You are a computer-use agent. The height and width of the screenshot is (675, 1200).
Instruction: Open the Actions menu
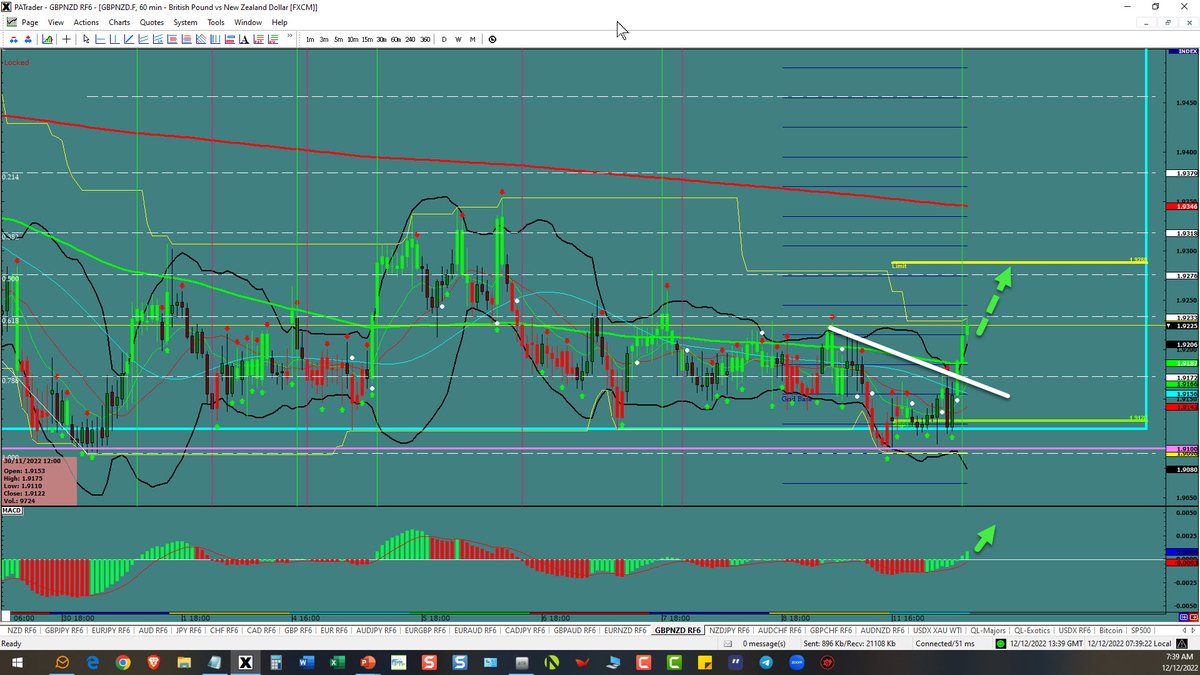(x=86, y=22)
